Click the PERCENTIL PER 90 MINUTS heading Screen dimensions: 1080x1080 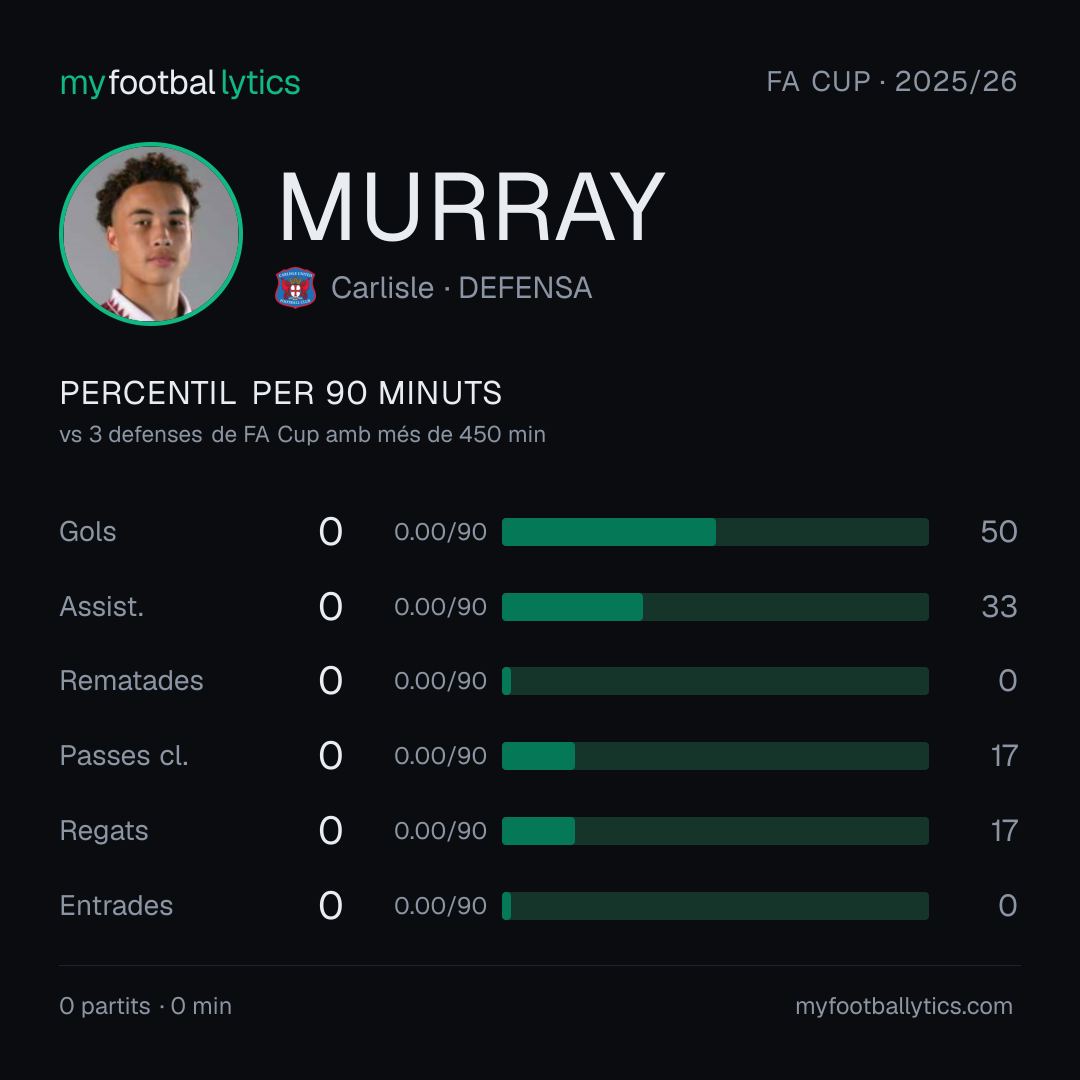[x=280, y=393]
